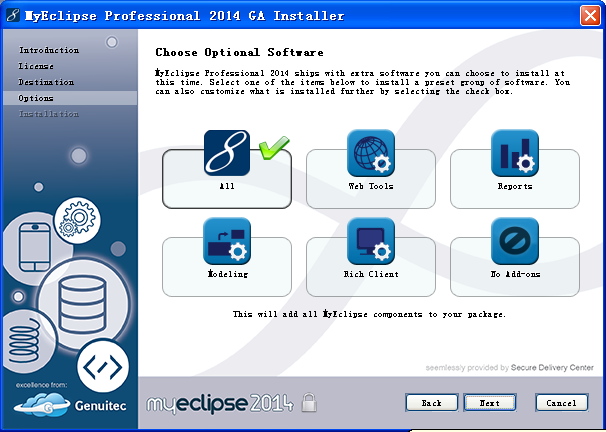Choose the No Add-ons icon

coord(515,241)
